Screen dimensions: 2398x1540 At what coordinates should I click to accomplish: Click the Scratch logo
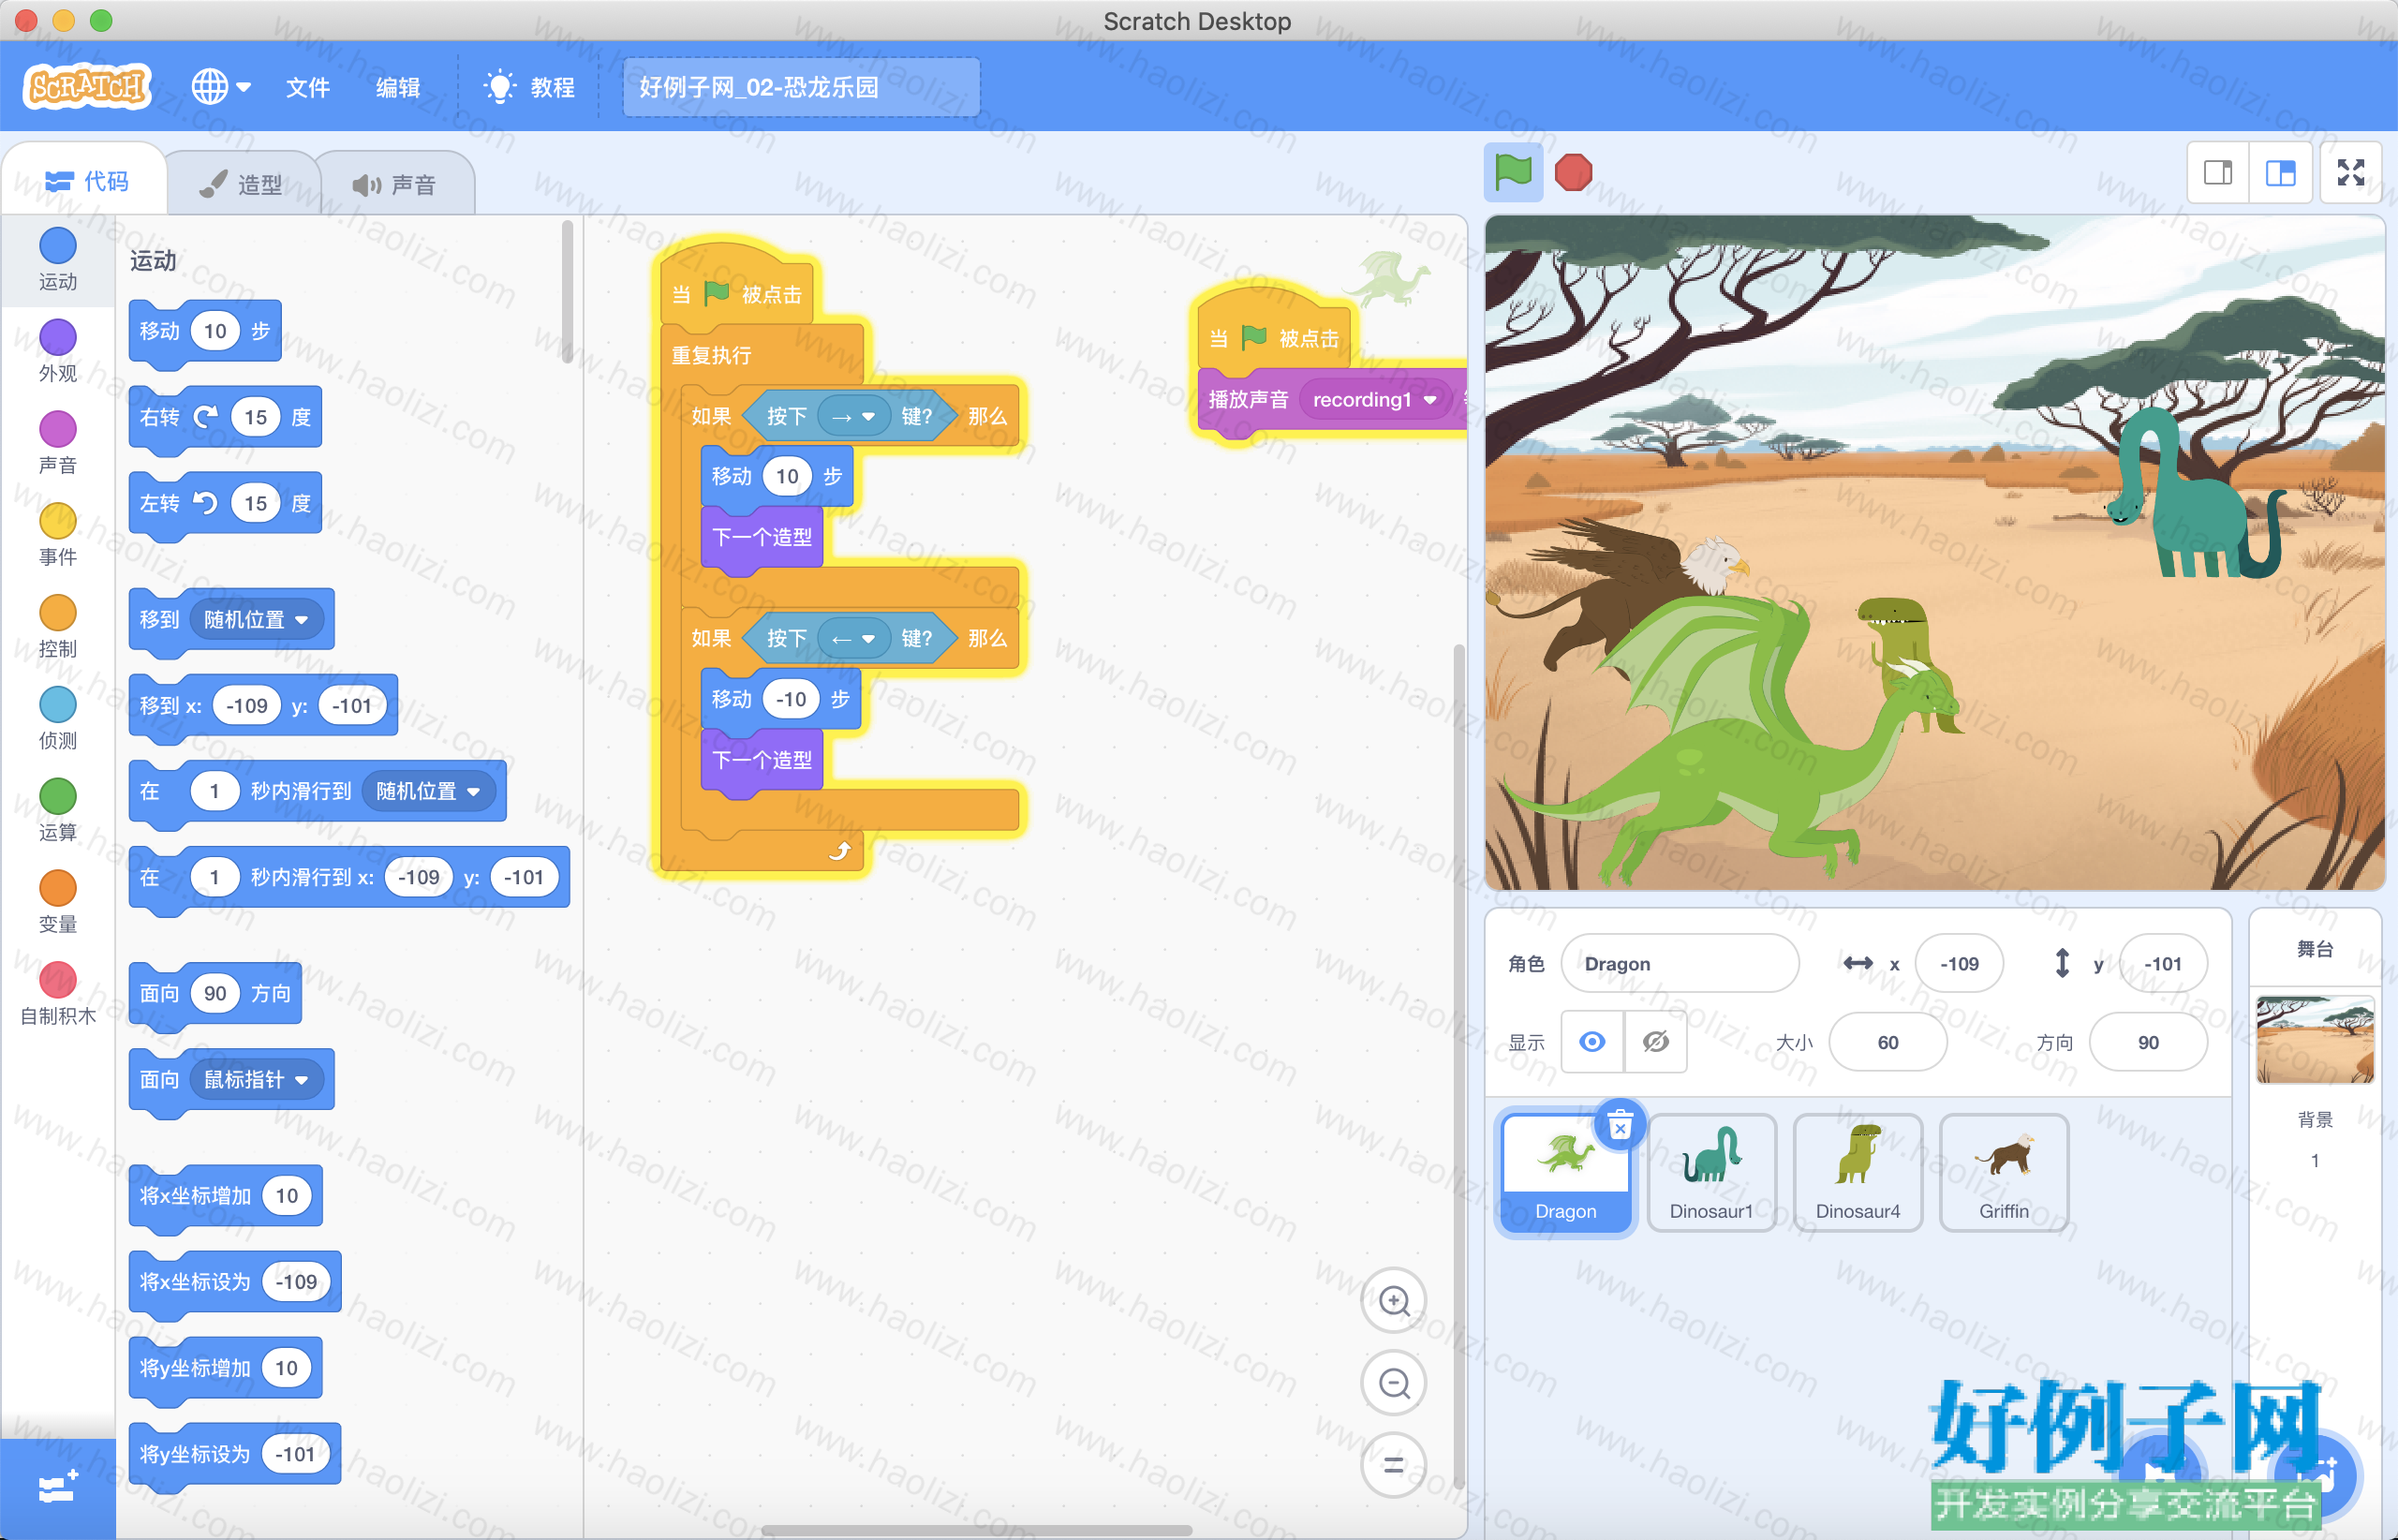pos(87,87)
